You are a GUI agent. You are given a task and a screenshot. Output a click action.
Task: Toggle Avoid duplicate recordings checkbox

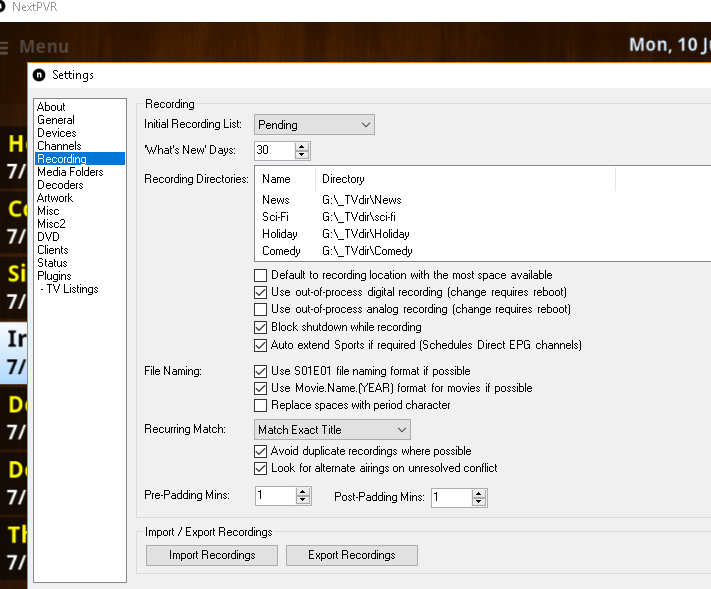click(260, 451)
